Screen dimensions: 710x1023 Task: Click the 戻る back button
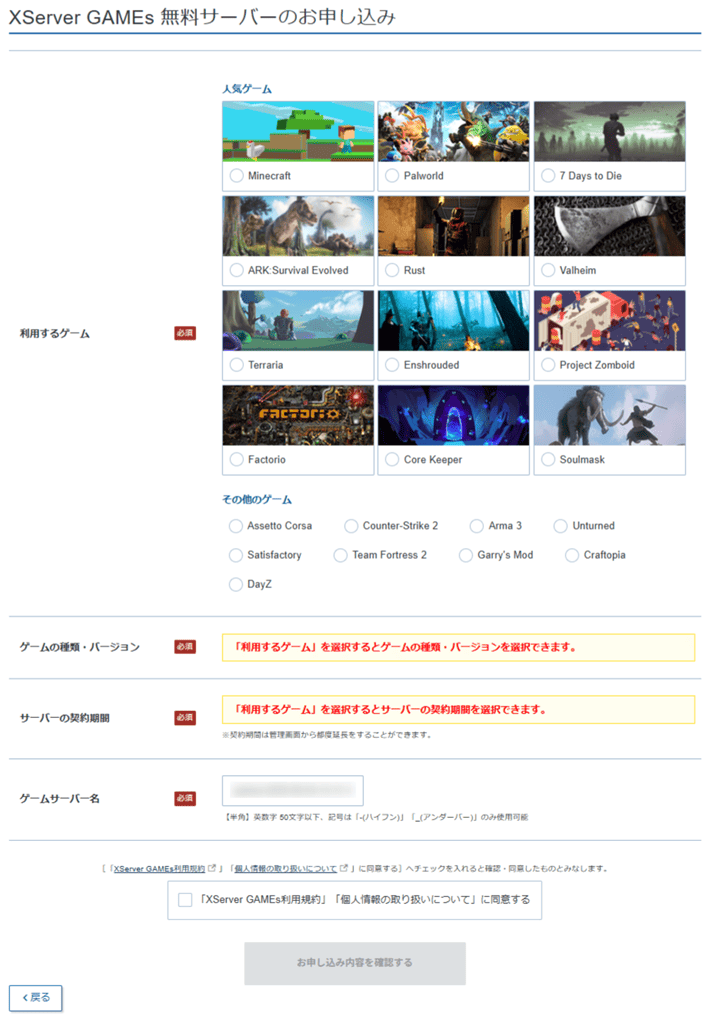[x=36, y=998]
